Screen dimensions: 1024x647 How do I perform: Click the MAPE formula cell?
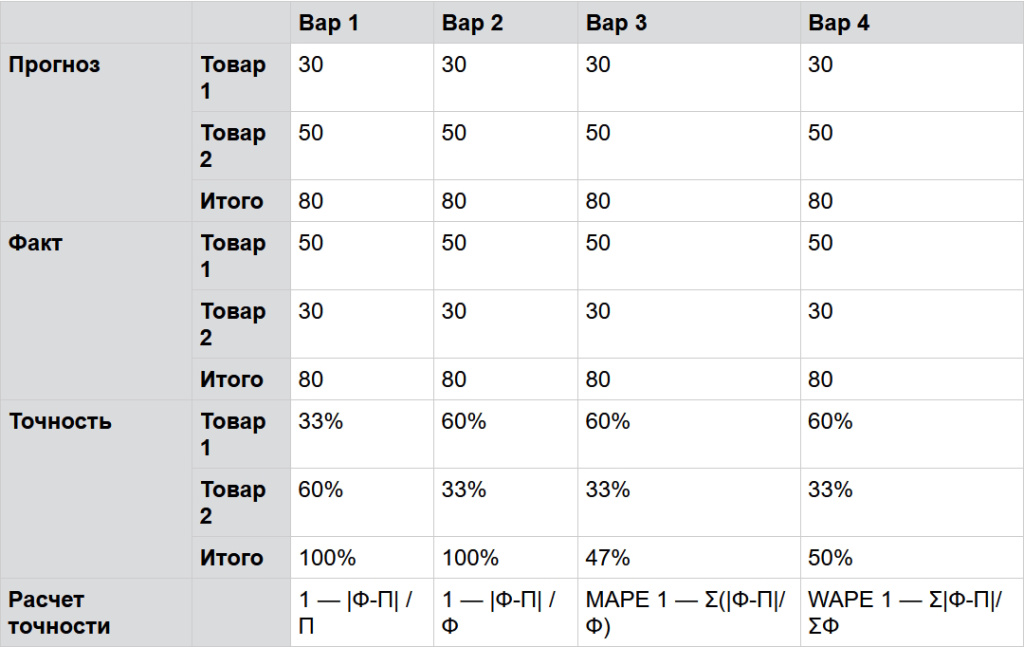[686, 613]
